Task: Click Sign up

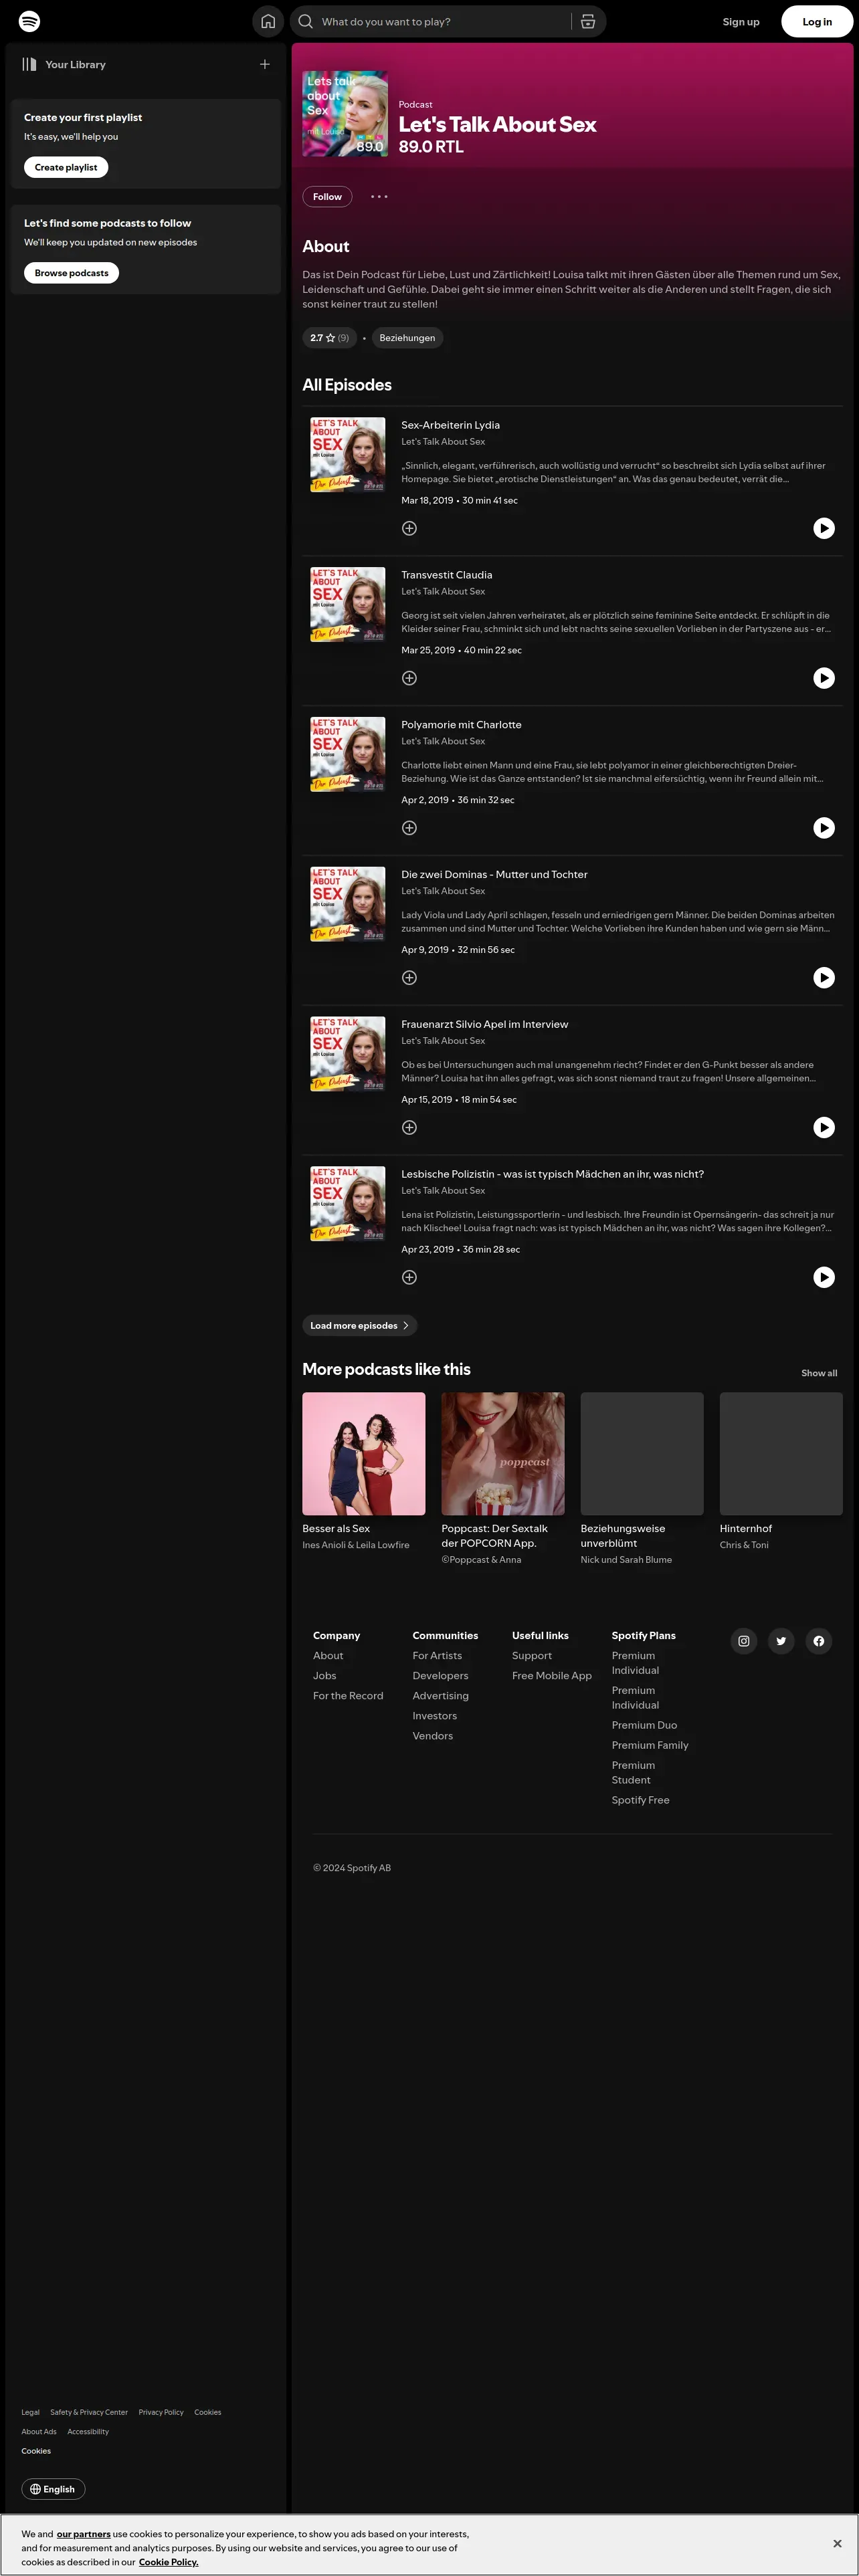Action: pyautogui.click(x=741, y=22)
